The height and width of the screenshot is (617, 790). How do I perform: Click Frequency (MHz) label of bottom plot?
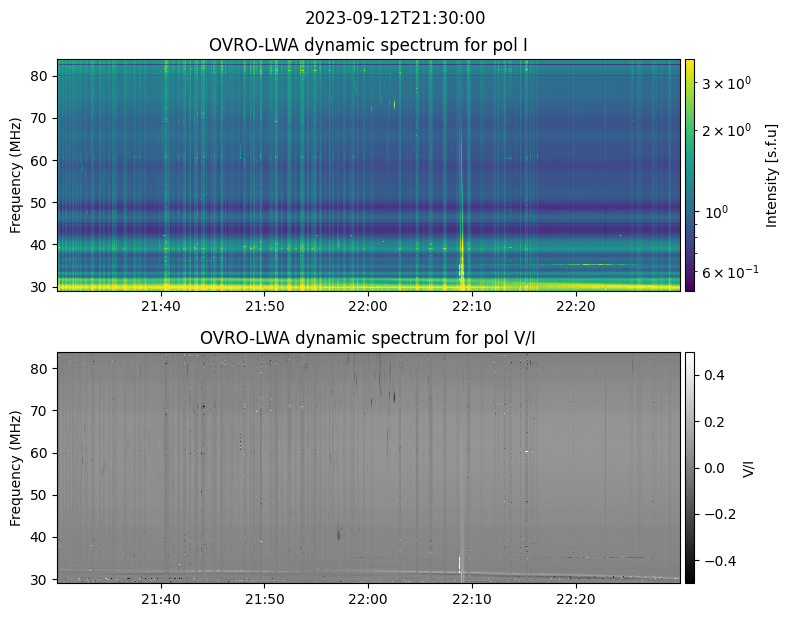pos(16,467)
